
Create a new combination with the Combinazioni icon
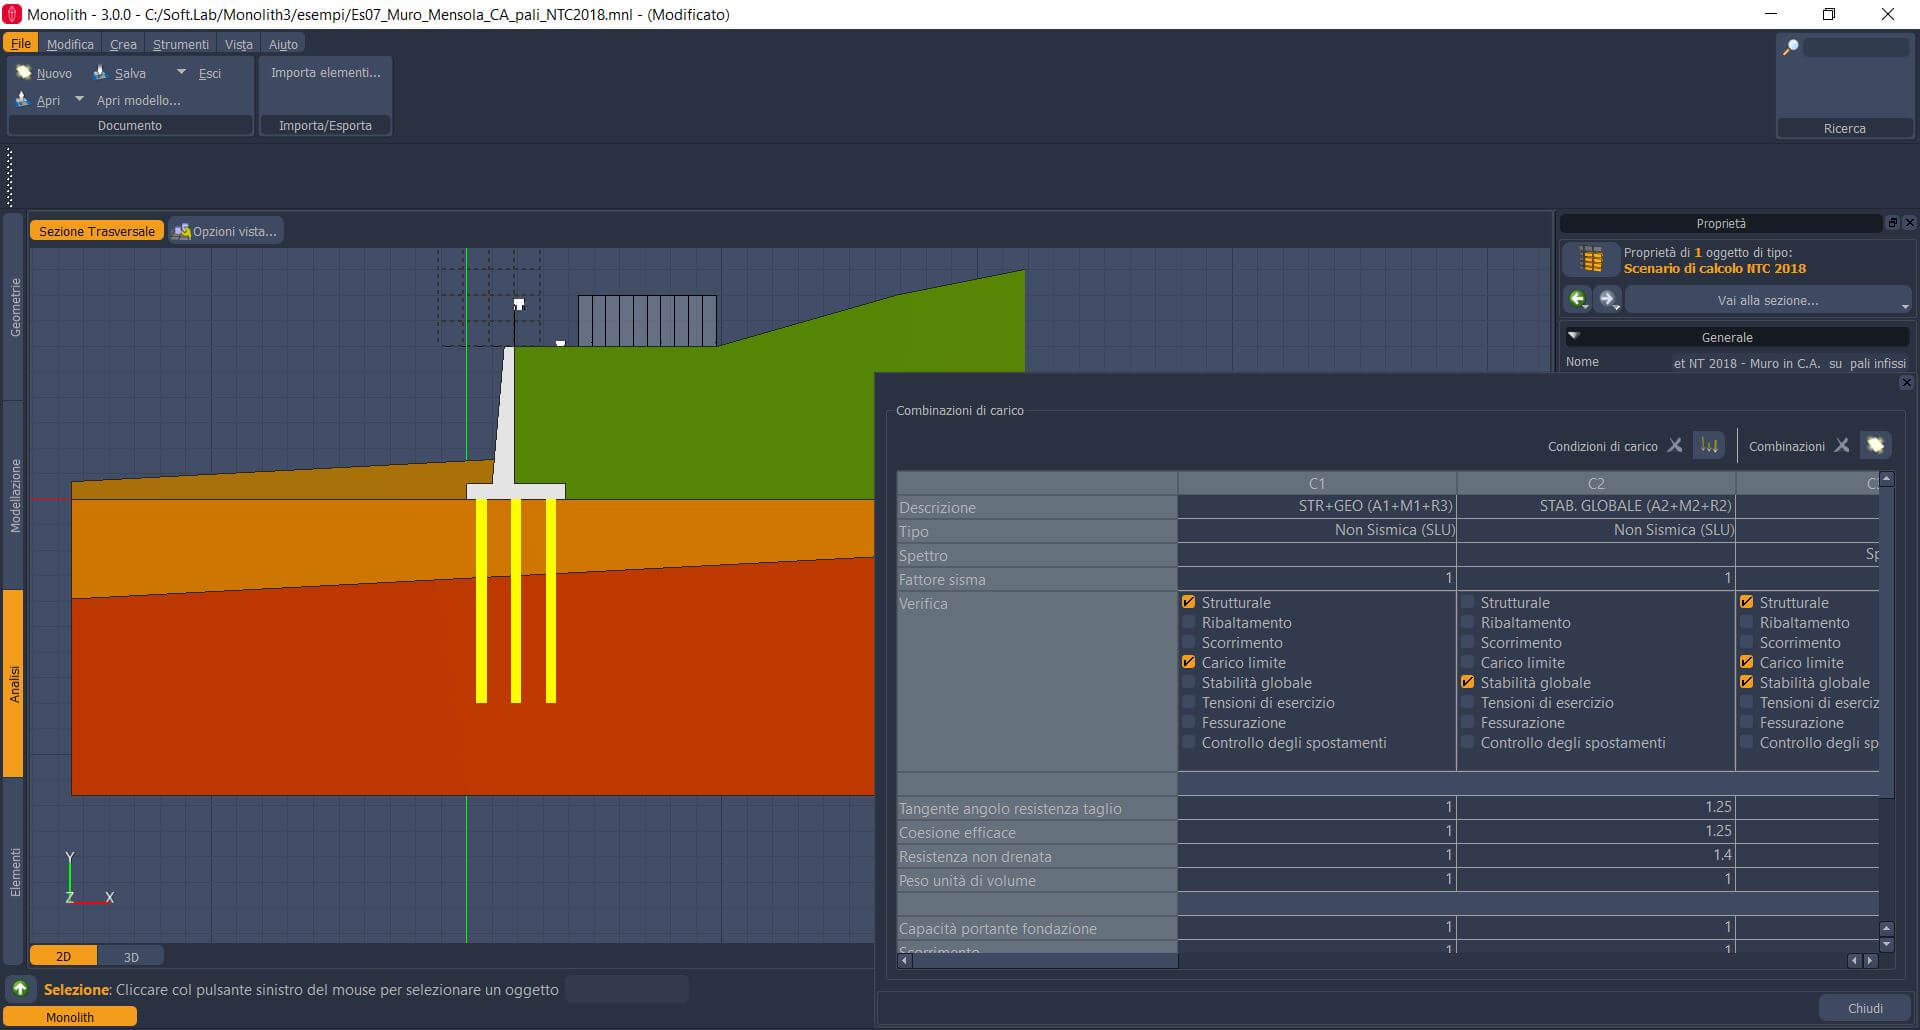tap(1875, 446)
